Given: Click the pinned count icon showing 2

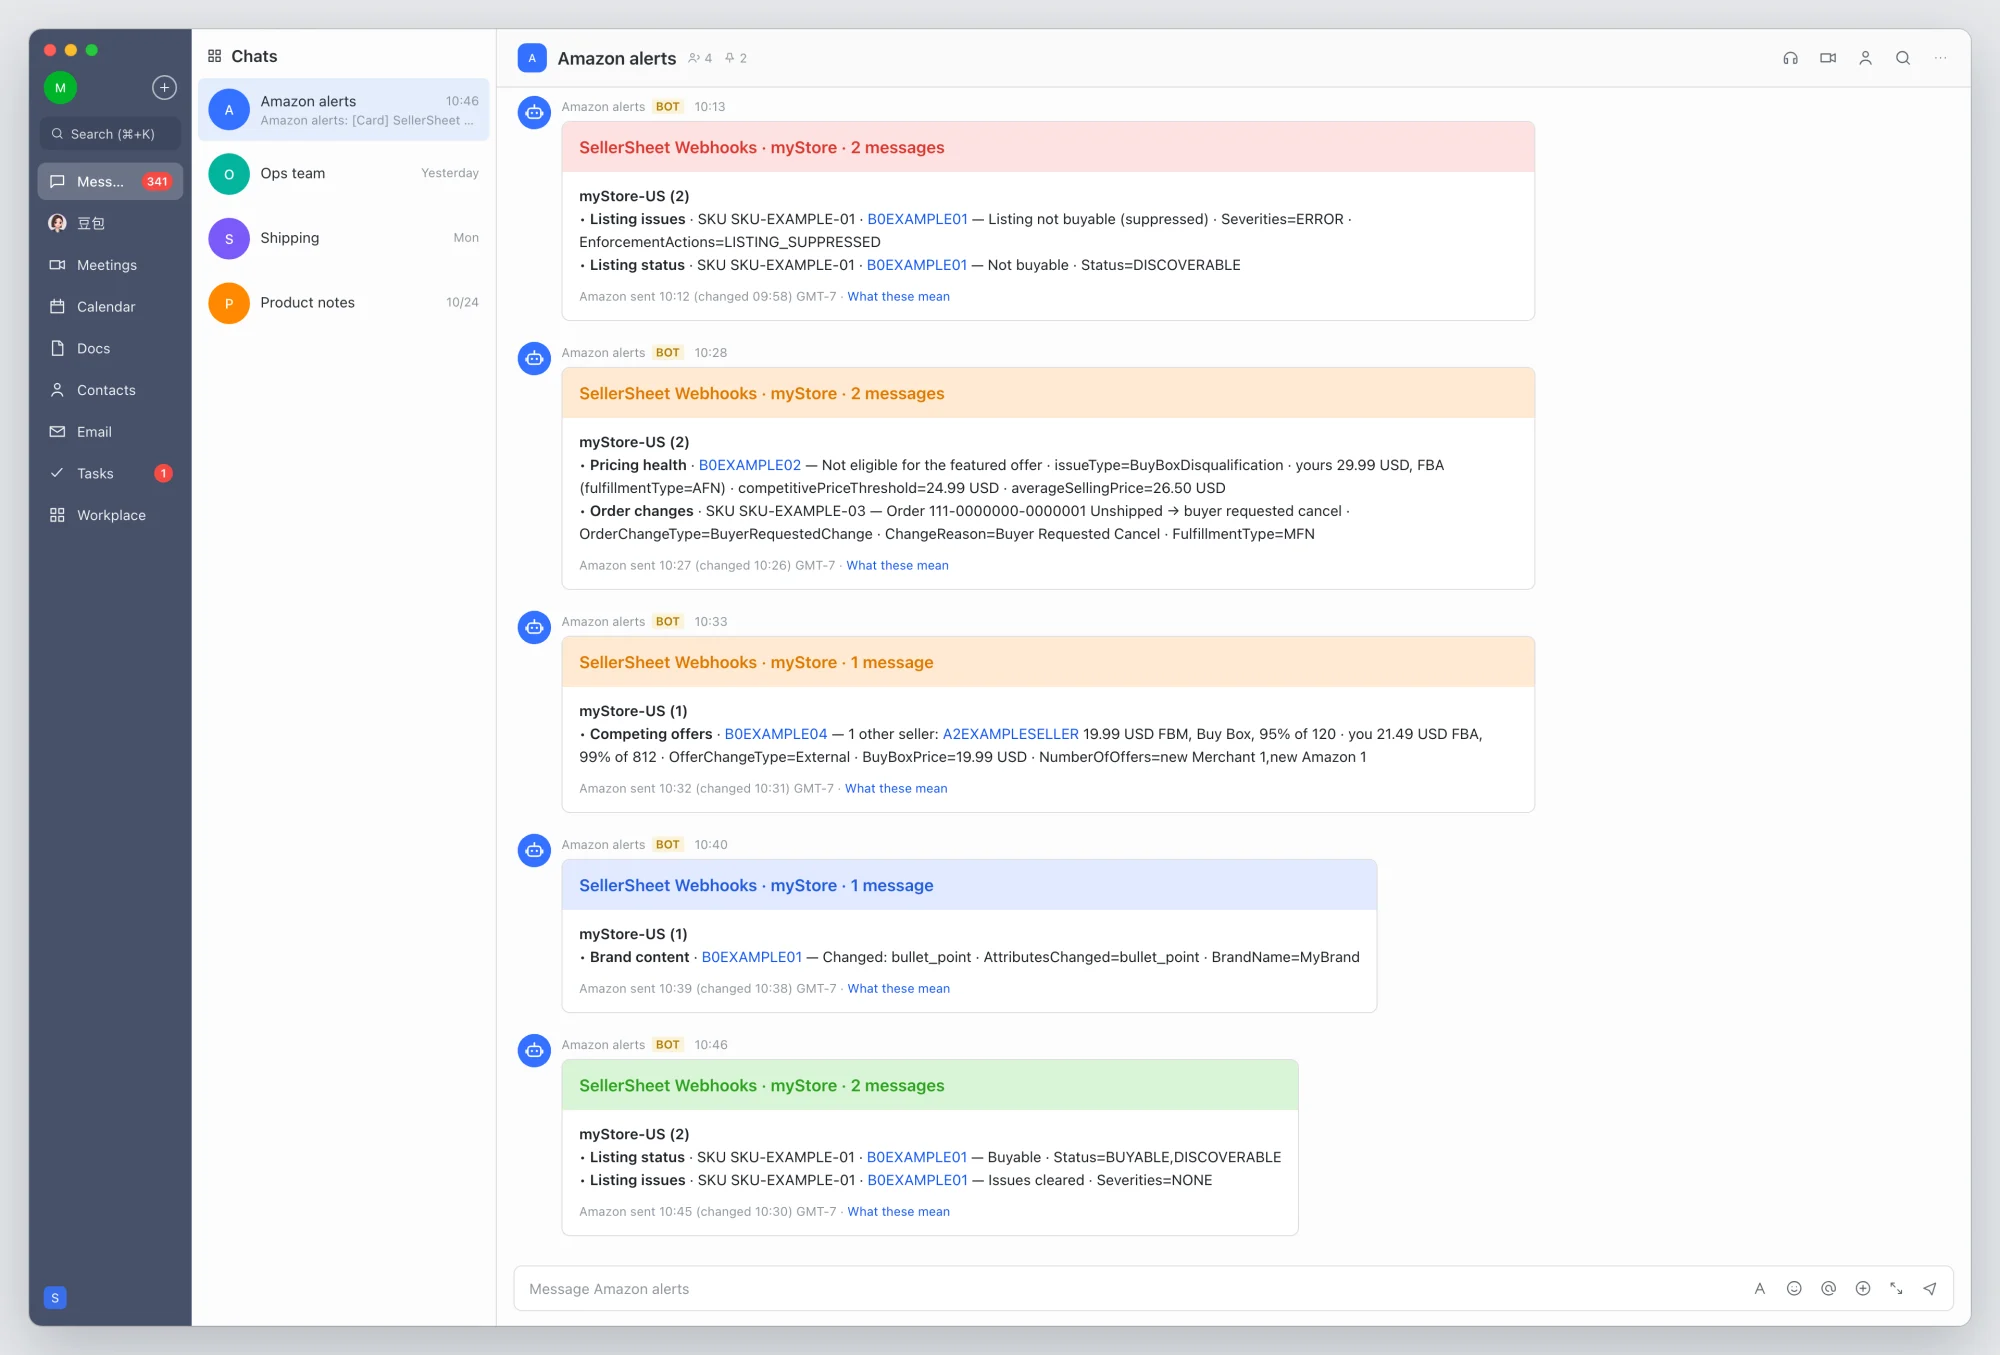Looking at the screenshot, I should (x=736, y=58).
